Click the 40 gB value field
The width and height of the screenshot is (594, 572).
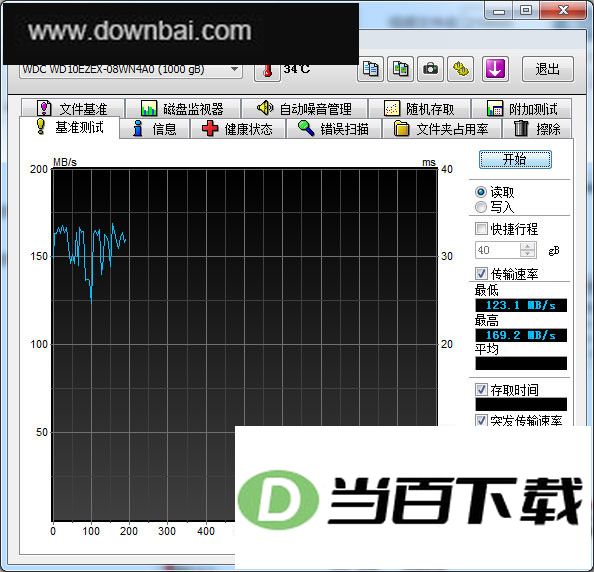(498, 250)
